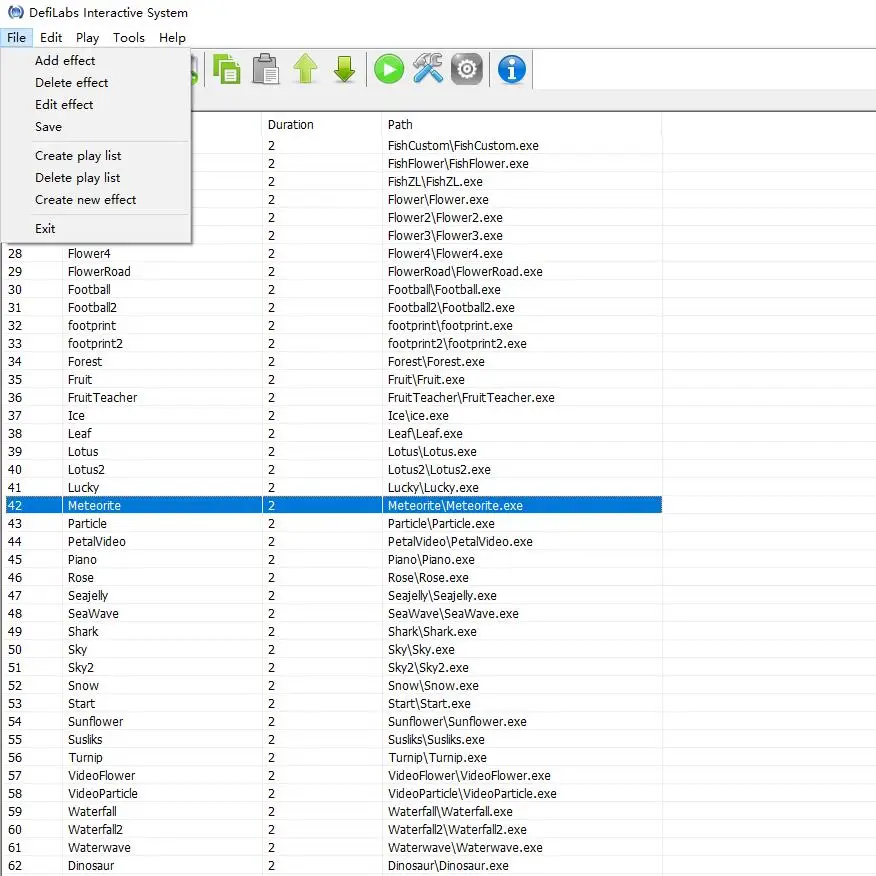Screen dimensions: 876x876
Task: Select the FlowerRoad effect row
Action: click(x=334, y=272)
